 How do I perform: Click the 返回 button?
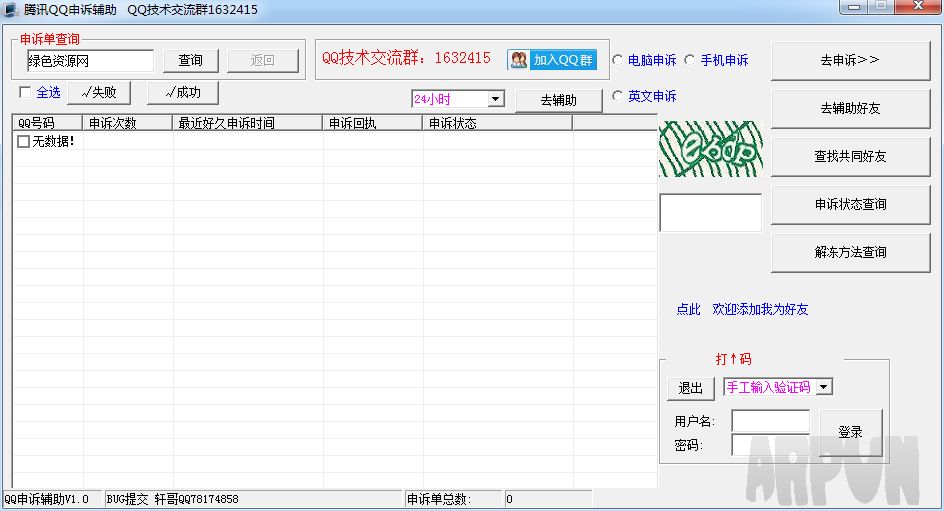(262, 60)
